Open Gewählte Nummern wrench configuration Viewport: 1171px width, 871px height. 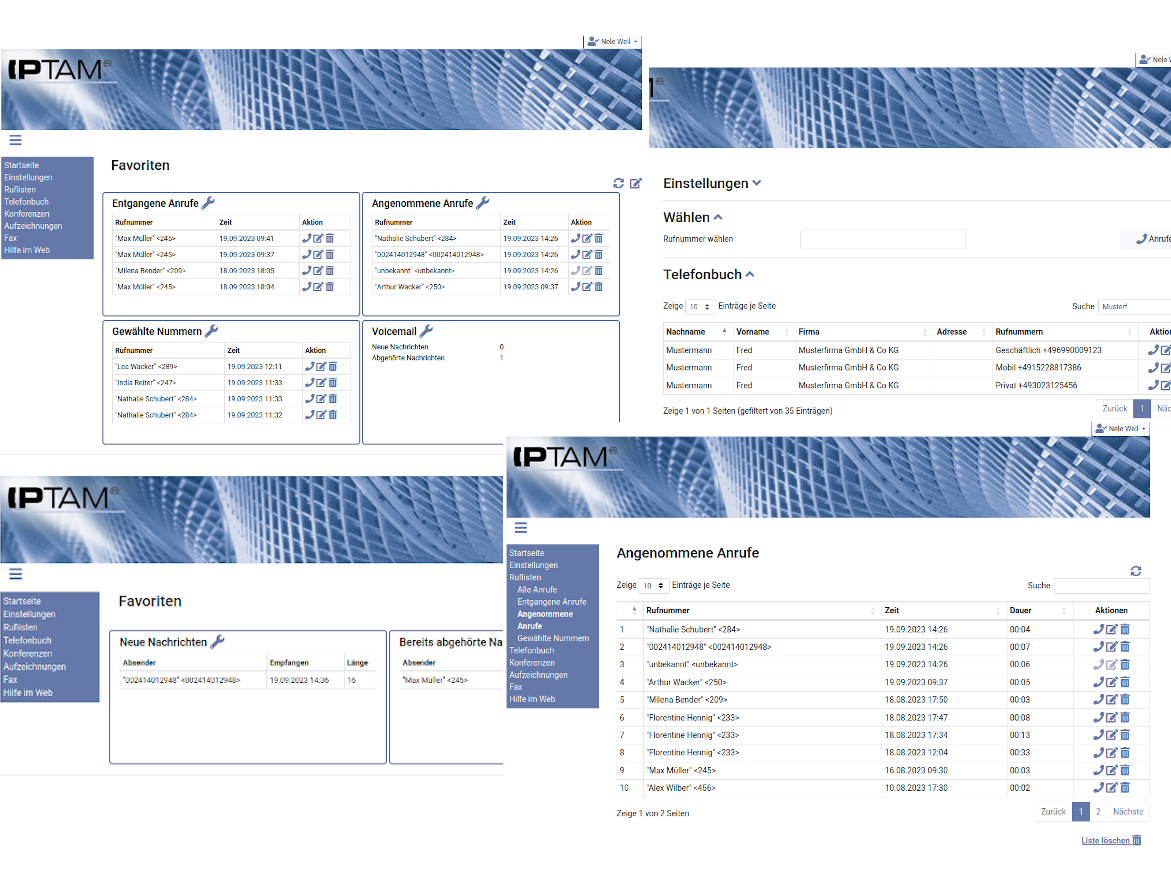211,331
